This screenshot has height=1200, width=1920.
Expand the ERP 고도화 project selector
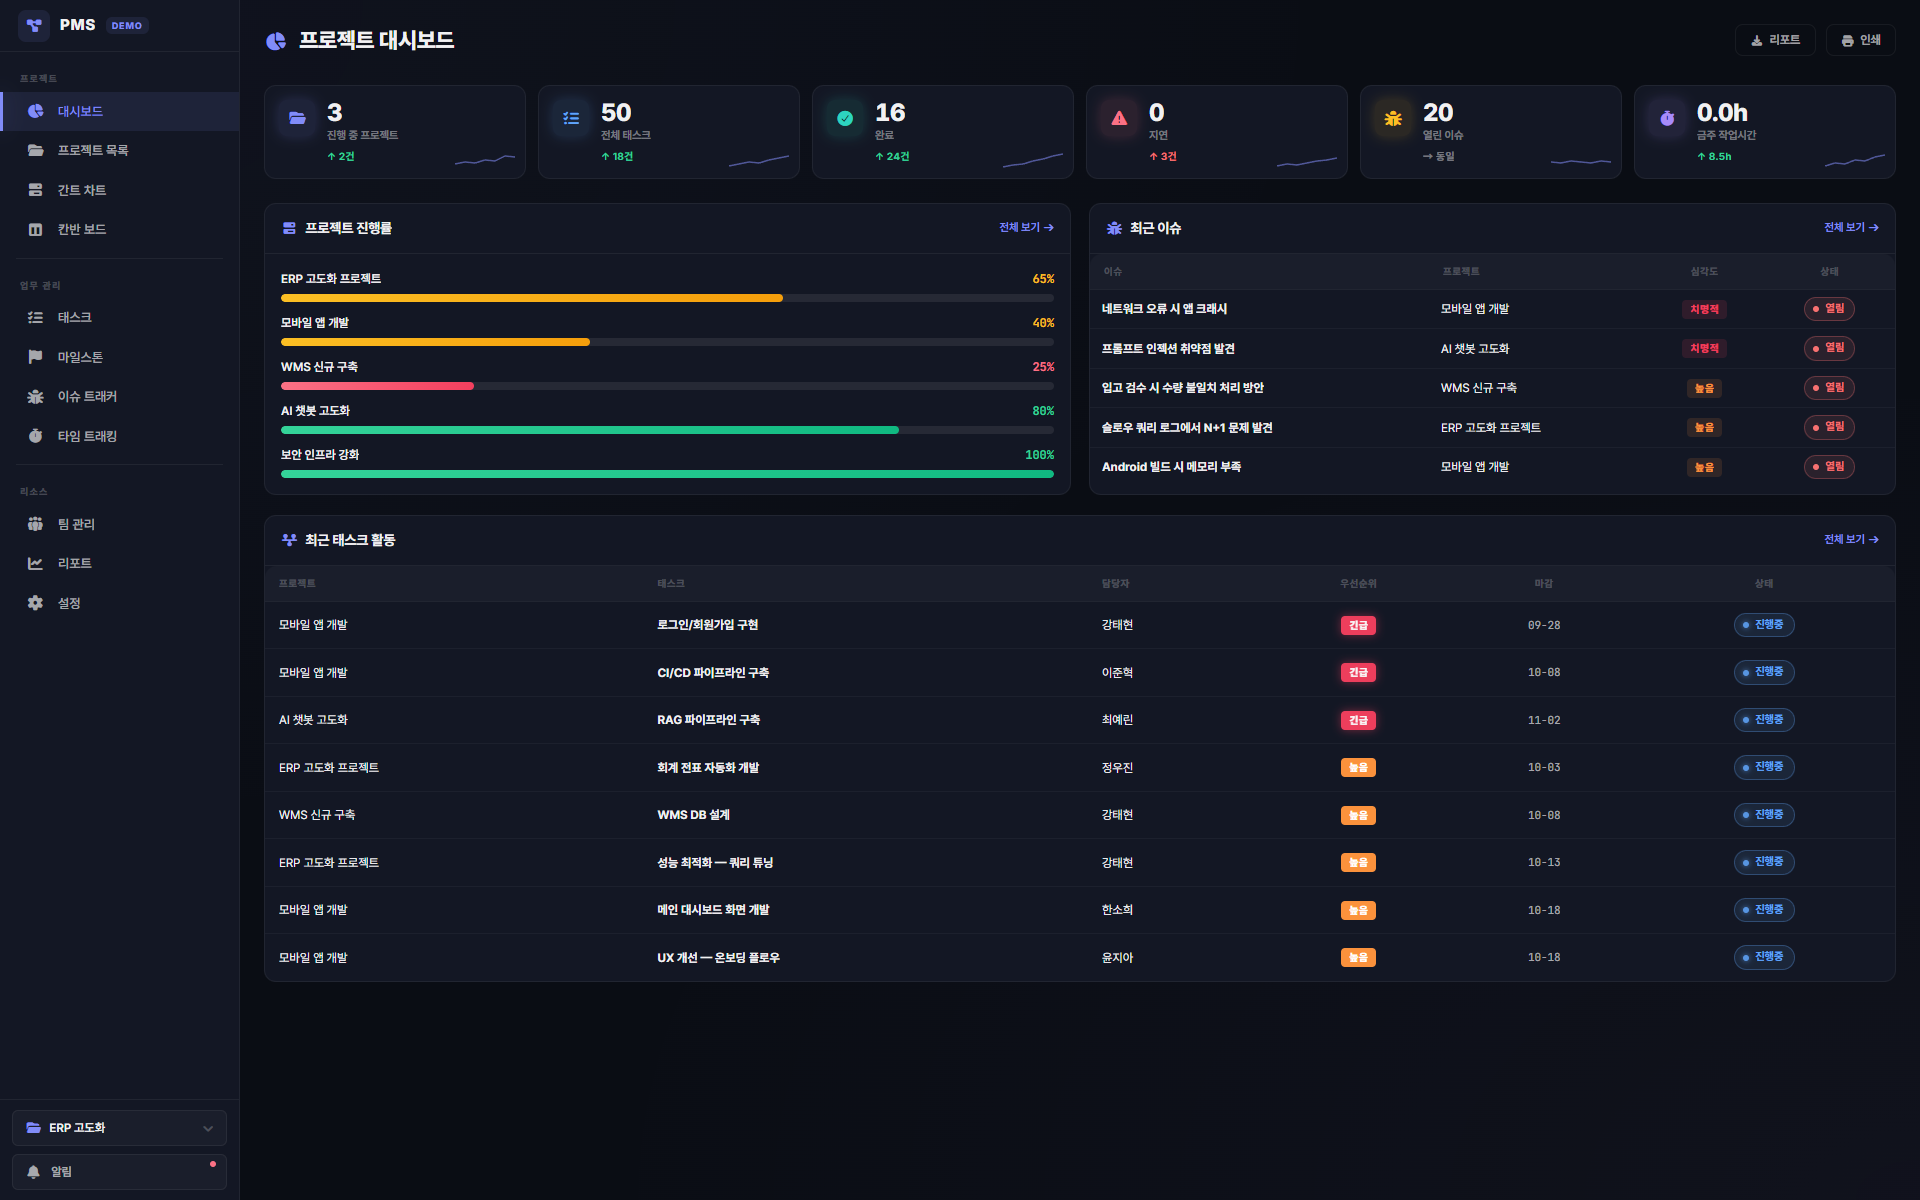pos(119,1128)
